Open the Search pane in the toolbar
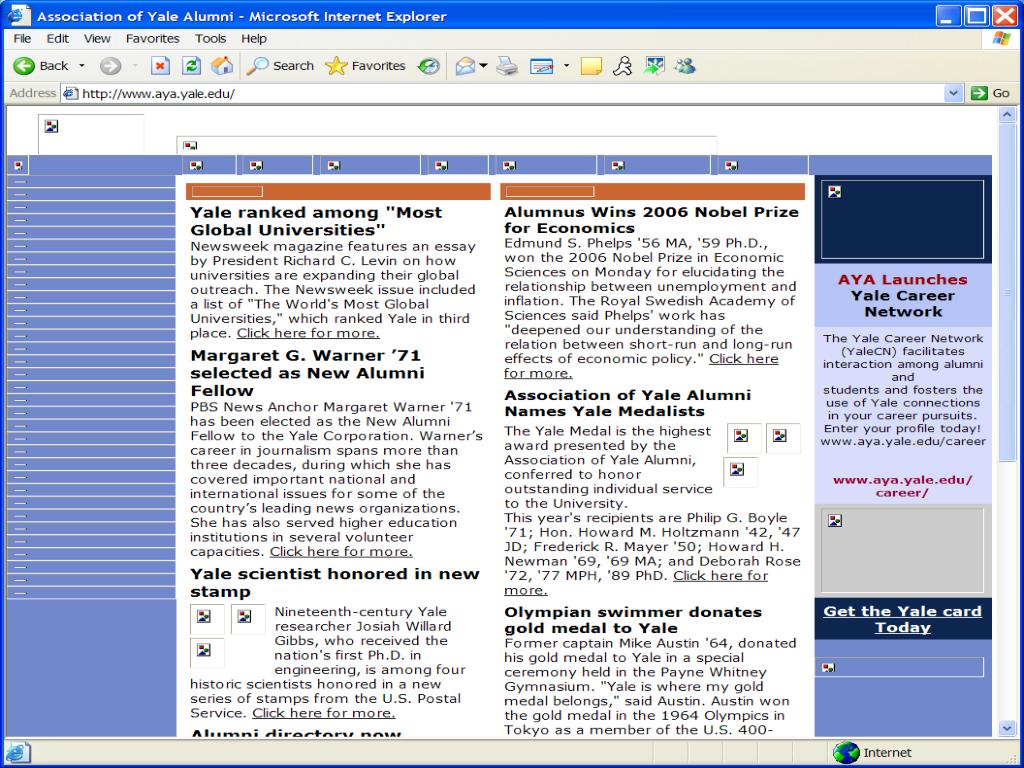Image resolution: width=1024 pixels, height=768 pixels. (x=281, y=66)
